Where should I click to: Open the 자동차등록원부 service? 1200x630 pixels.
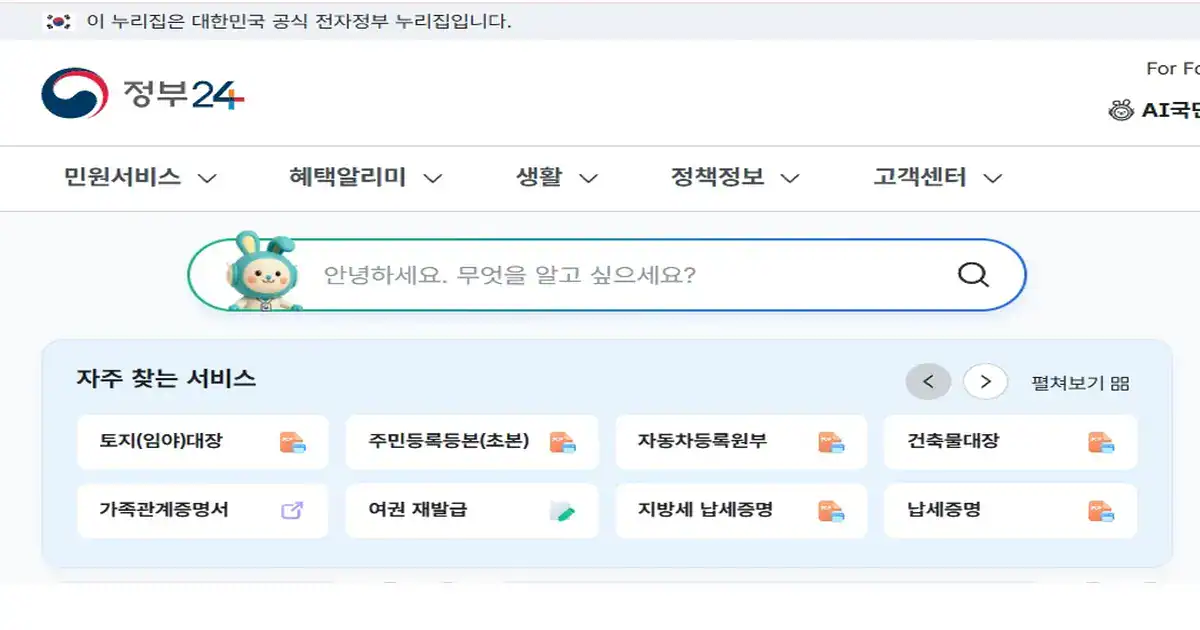tap(741, 442)
